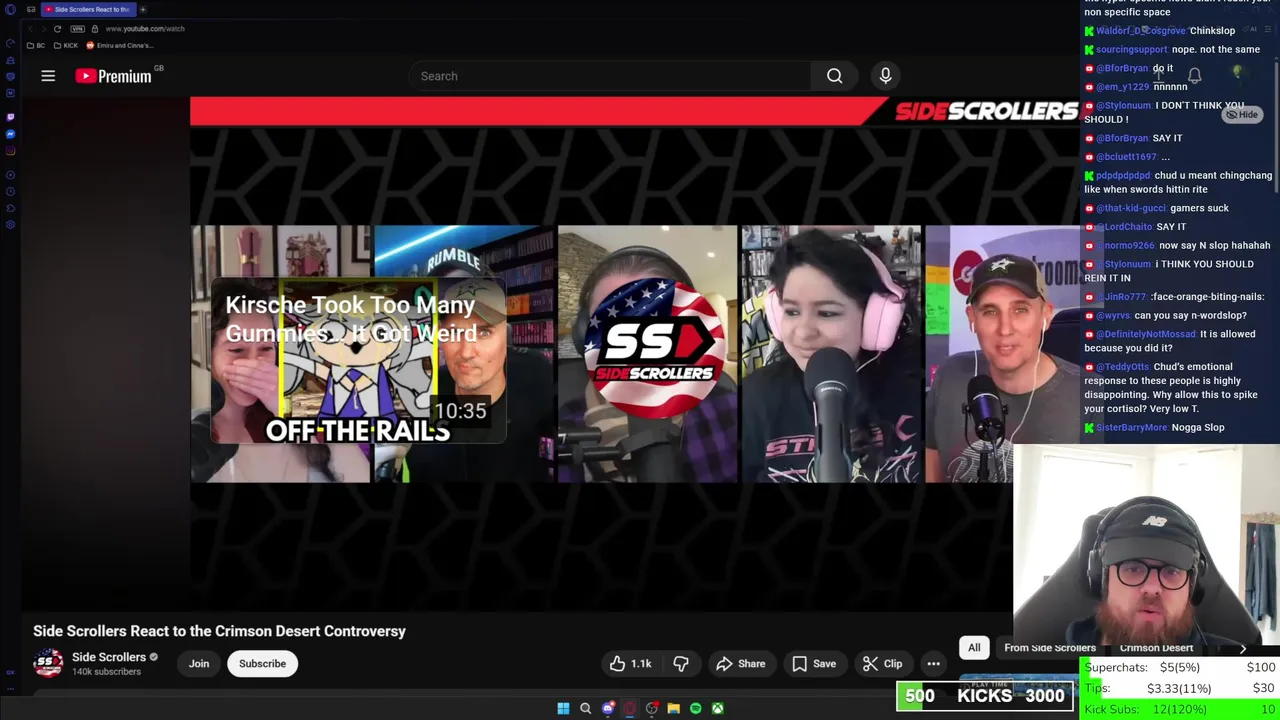Image resolution: width=1280 pixels, height=720 pixels.
Task: Start voice search with microphone icon
Action: [x=885, y=76]
